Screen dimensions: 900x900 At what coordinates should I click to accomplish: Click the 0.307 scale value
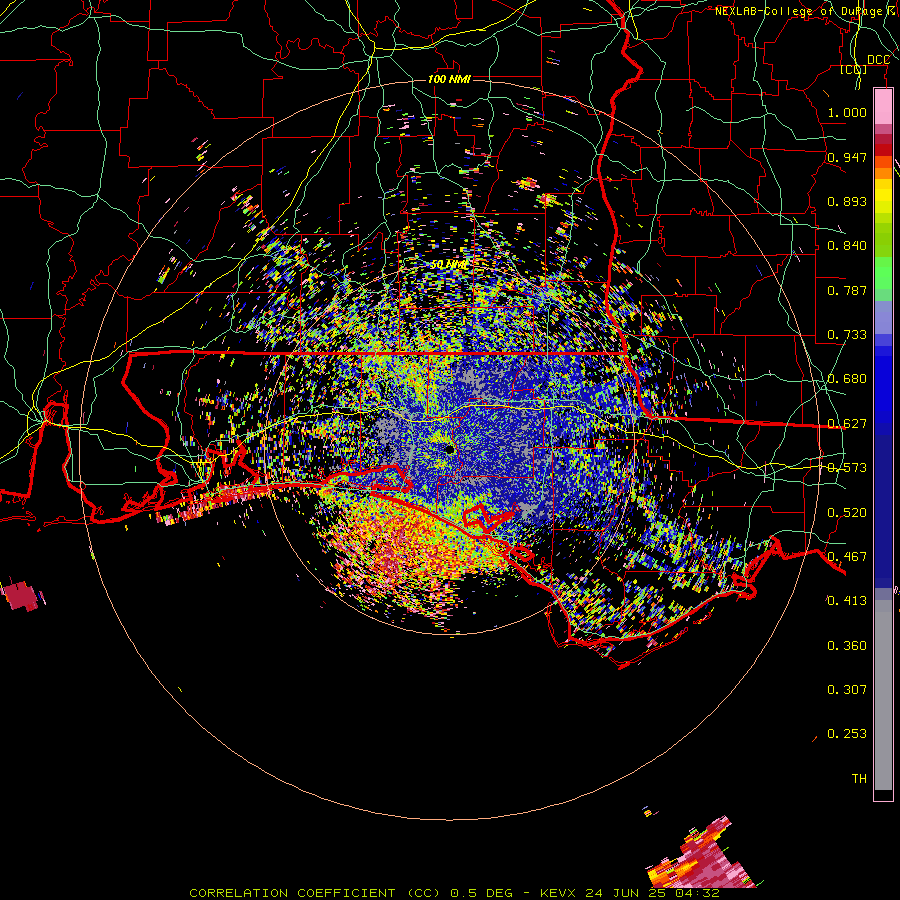coord(847,690)
